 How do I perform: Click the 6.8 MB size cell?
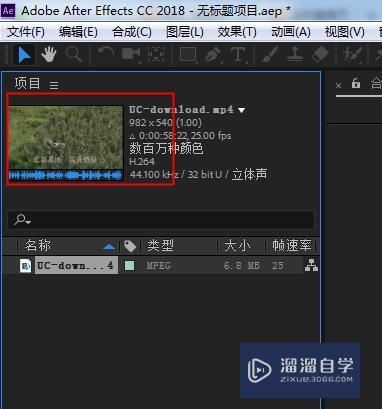click(242, 266)
